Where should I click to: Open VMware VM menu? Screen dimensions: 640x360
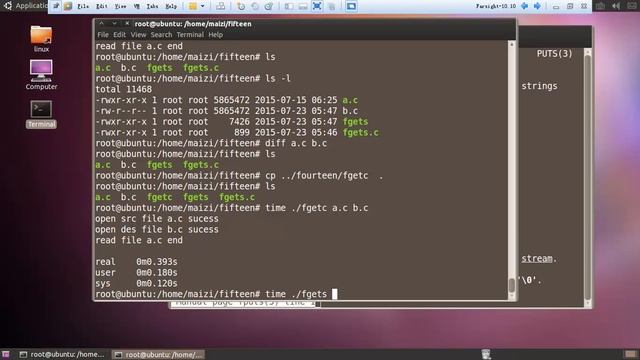coord(137,6)
